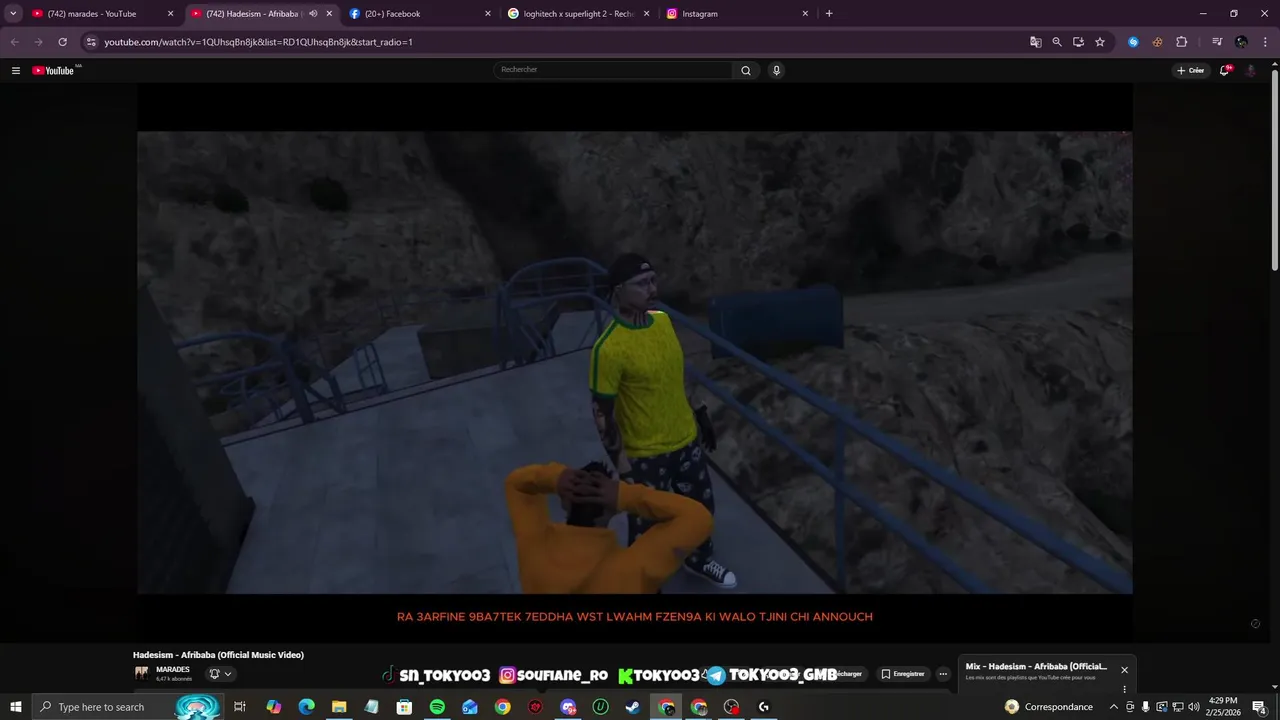Open the MARADES channel avatar
The width and height of the screenshot is (1280, 720).
pos(142,673)
